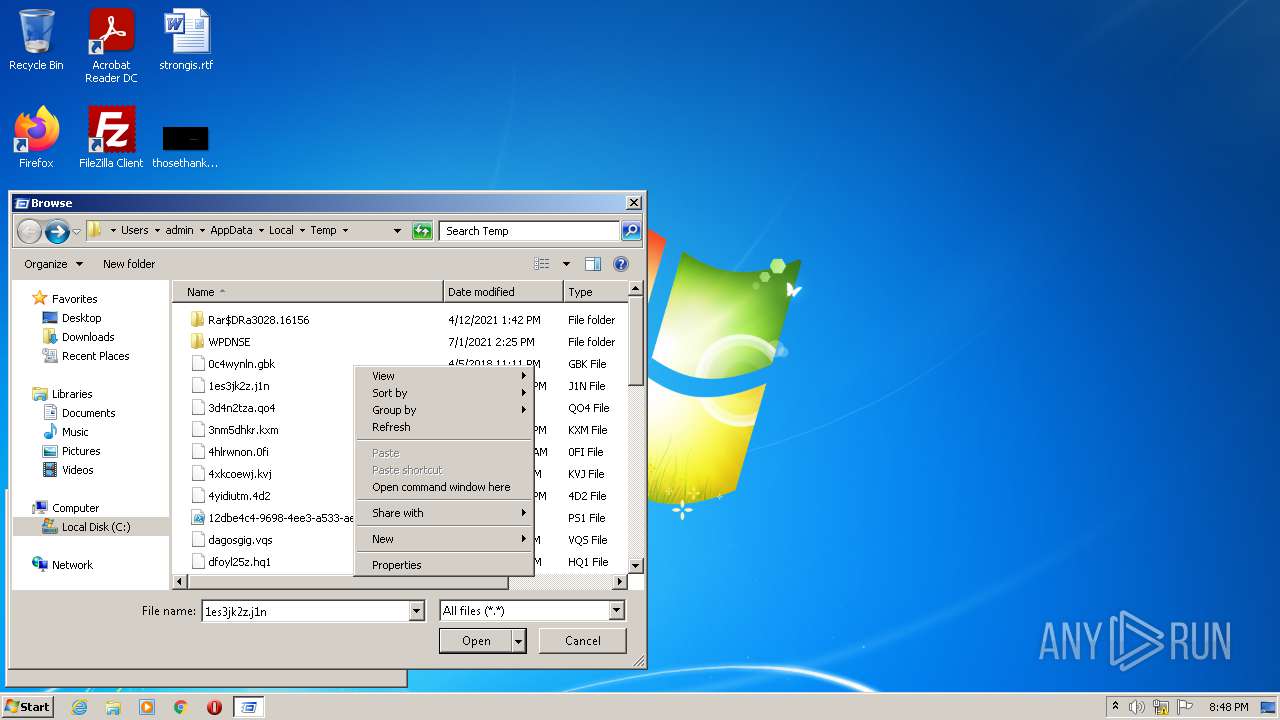Open strongis.rtf document on desktop
The height and width of the screenshot is (720, 1280).
point(186,40)
